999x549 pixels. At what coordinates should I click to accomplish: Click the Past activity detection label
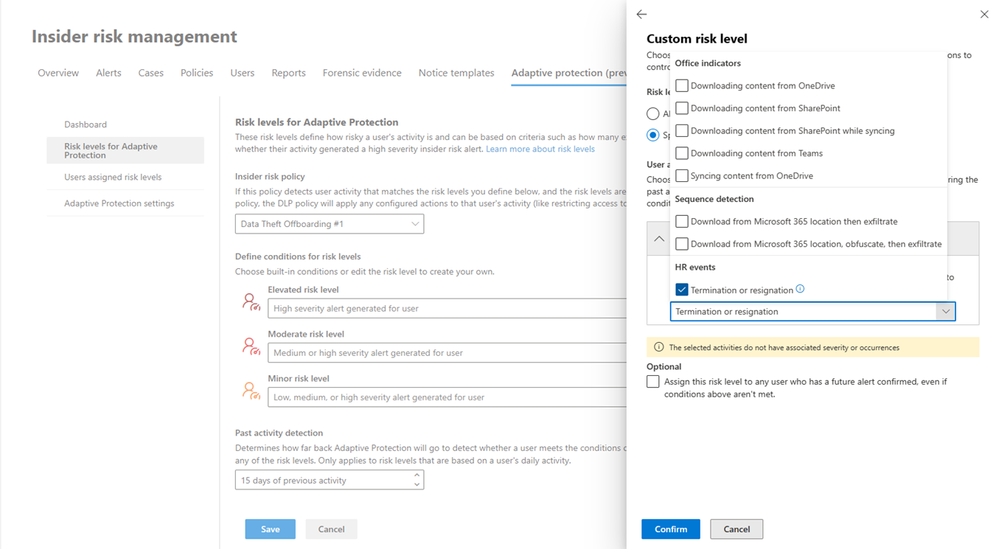coord(279,432)
